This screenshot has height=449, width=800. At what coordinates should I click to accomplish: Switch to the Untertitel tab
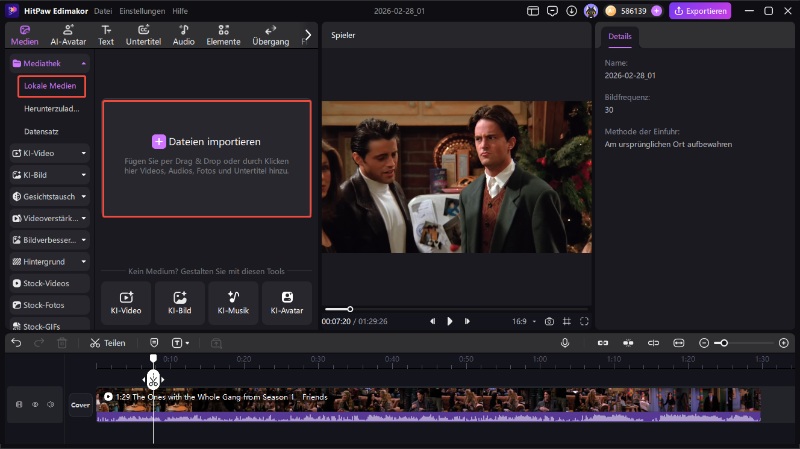[143, 35]
